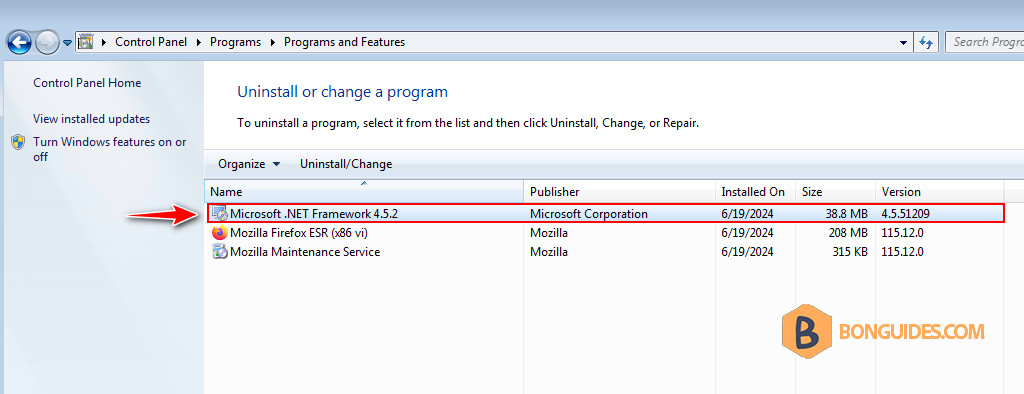The height and width of the screenshot is (394, 1024).
Task: Click 6/19/2024 date in .NET Framework row
Action: pyautogui.click(x=747, y=214)
